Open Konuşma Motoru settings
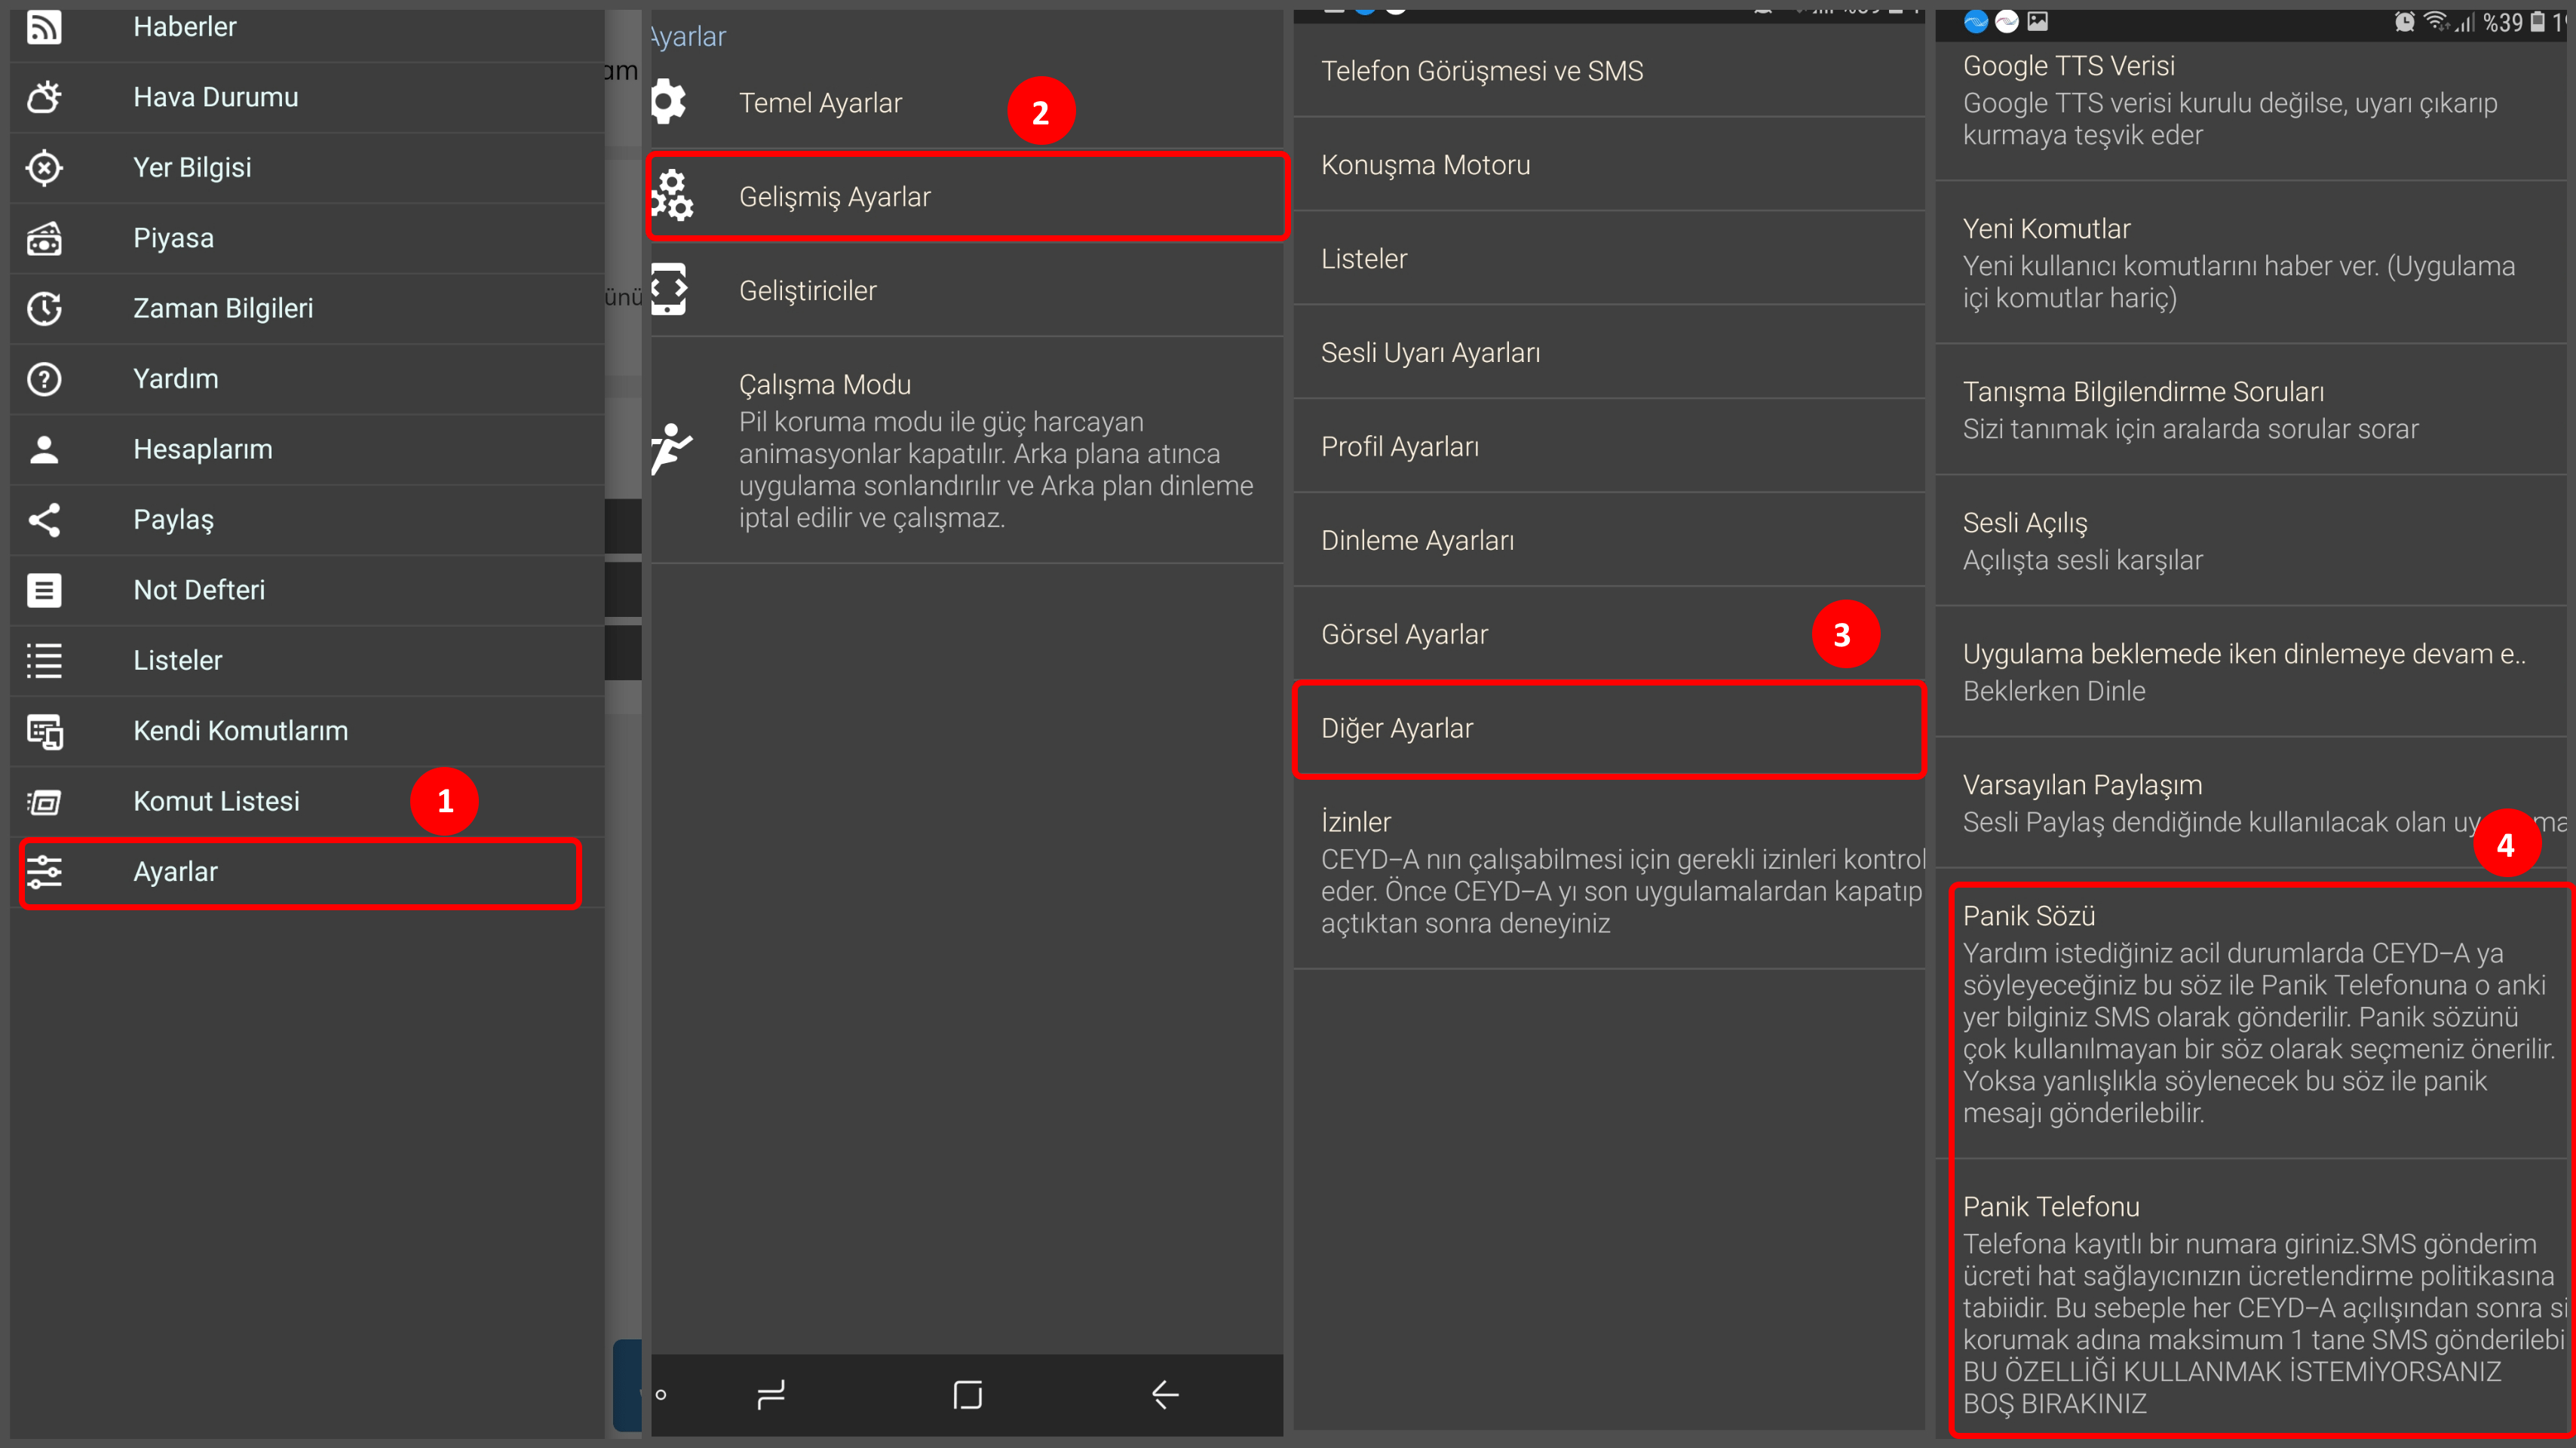 (x=1609, y=165)
